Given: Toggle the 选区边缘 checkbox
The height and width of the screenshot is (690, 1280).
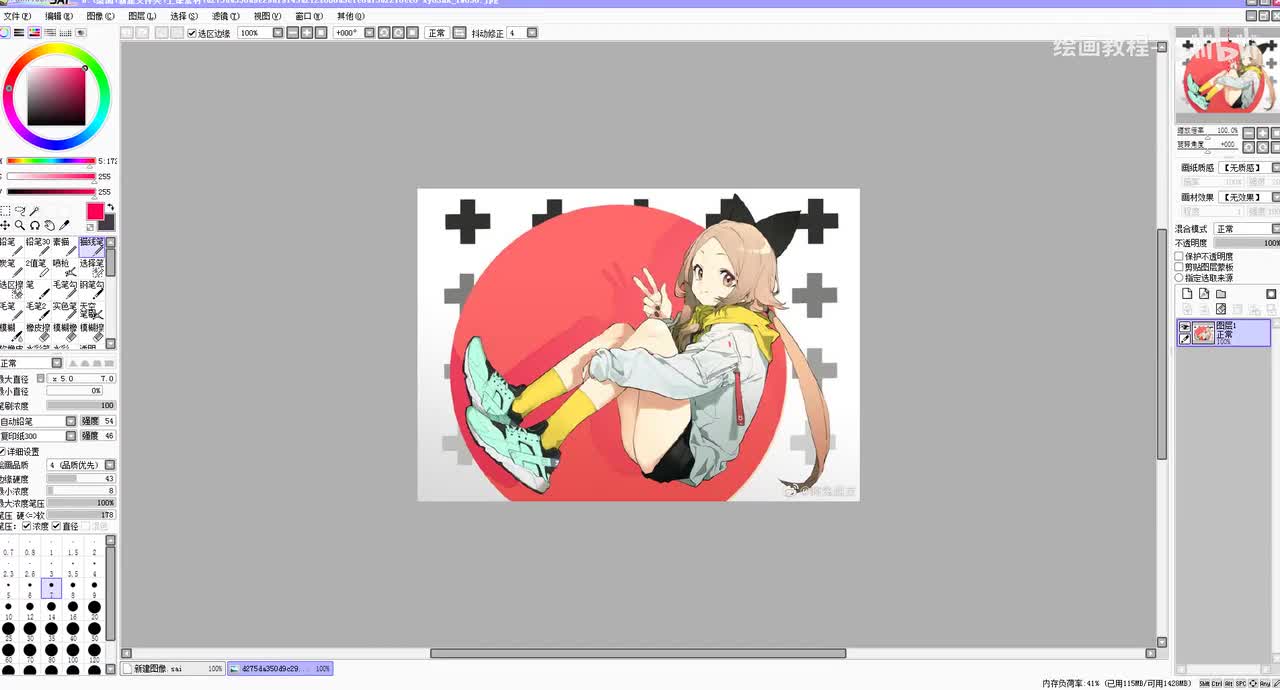Looking at the screenshot, I should (x=192, y=33).
